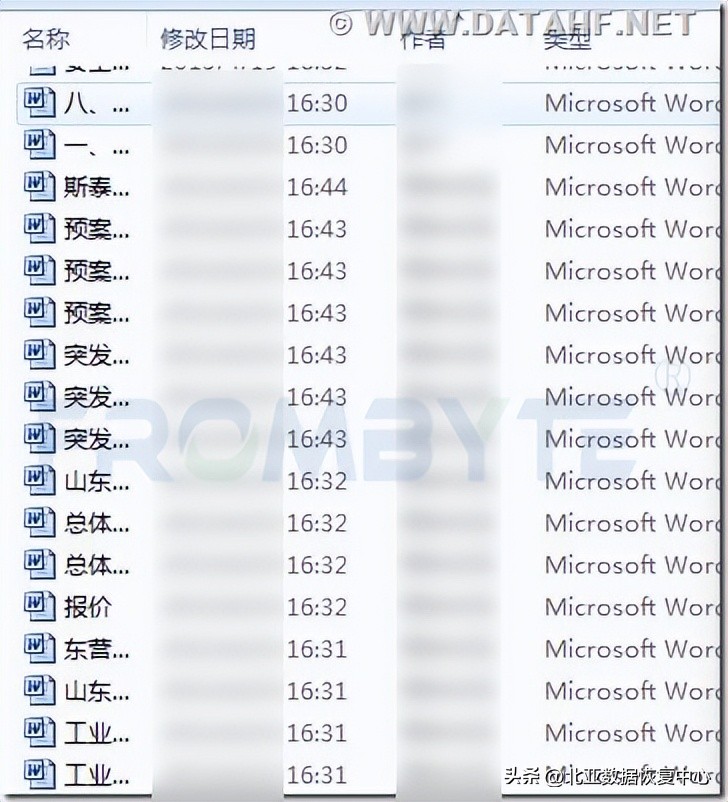The height and width of the screenshot is (802, 728).
Task: Sort files by the 修改日期 column header
Action: click(208, 39)
